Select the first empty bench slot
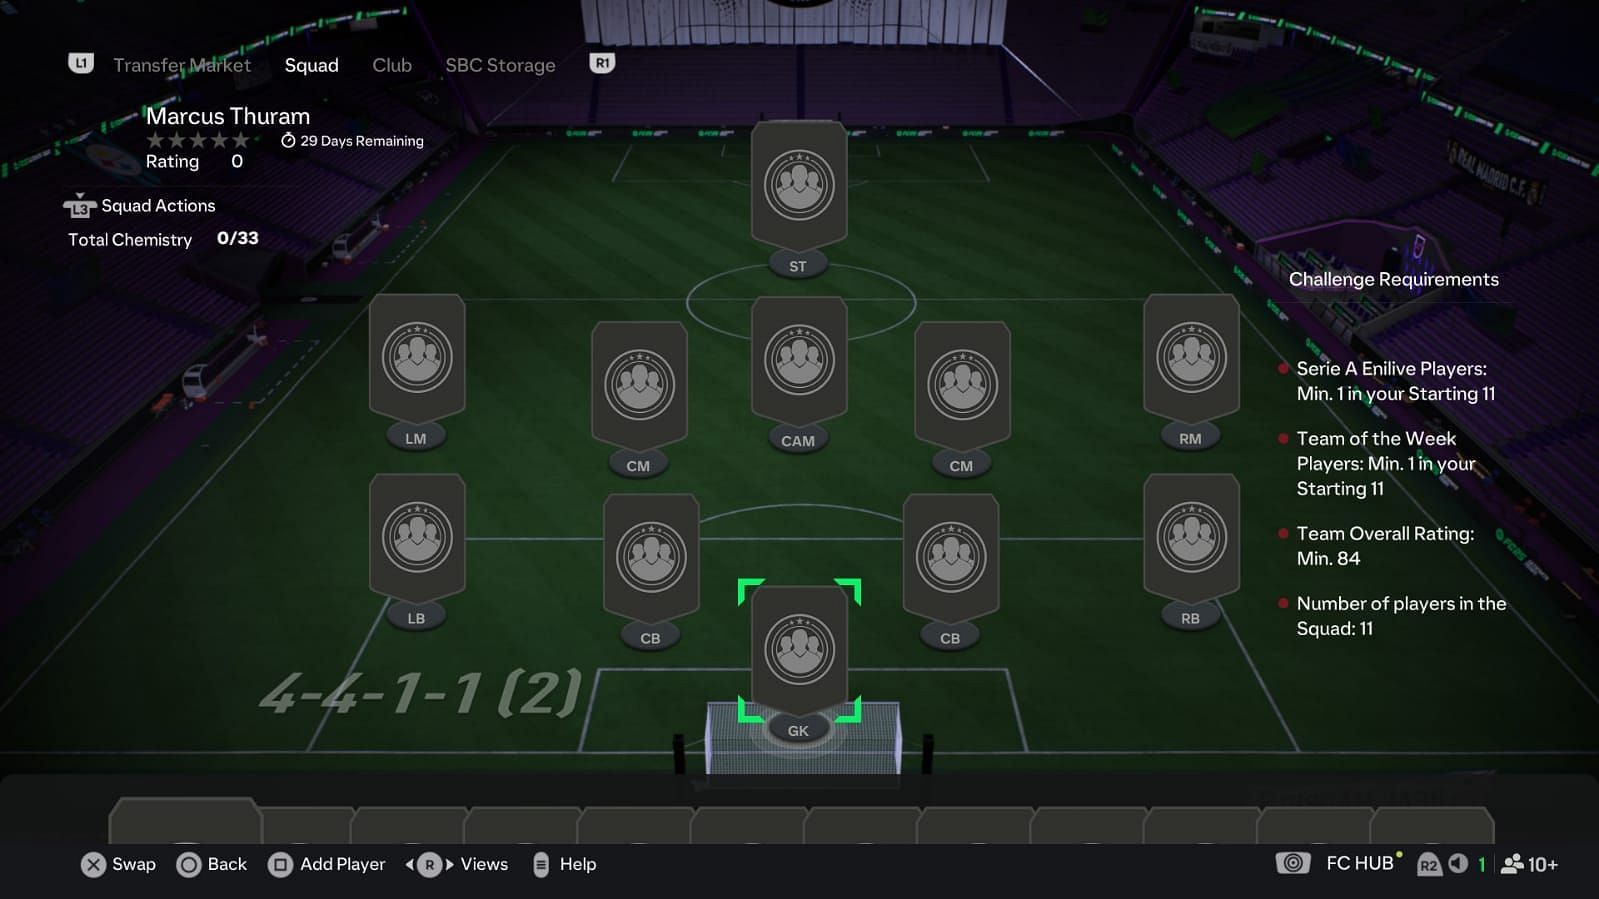This screenshot has height=899, width=1599. click(186, 821)
